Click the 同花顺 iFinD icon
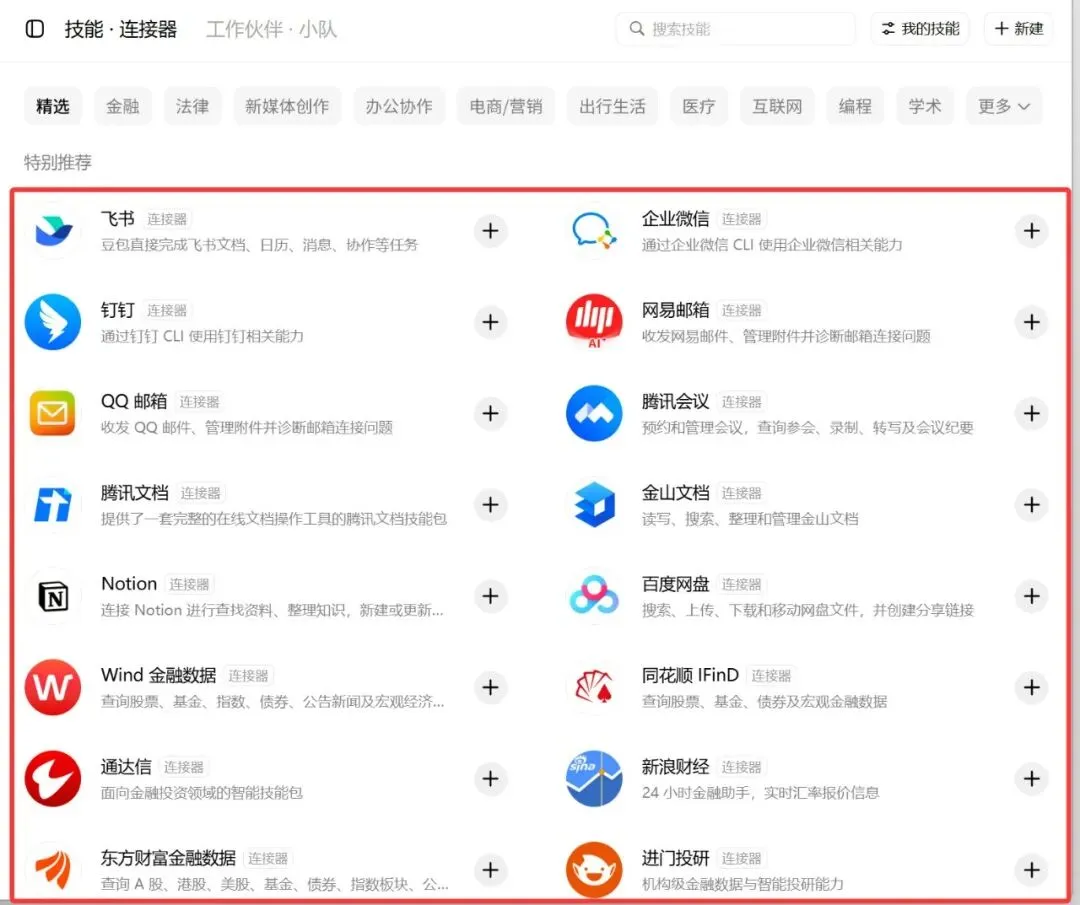The height and width of the screenshot is (905, 1080). [x=594, y=687]
